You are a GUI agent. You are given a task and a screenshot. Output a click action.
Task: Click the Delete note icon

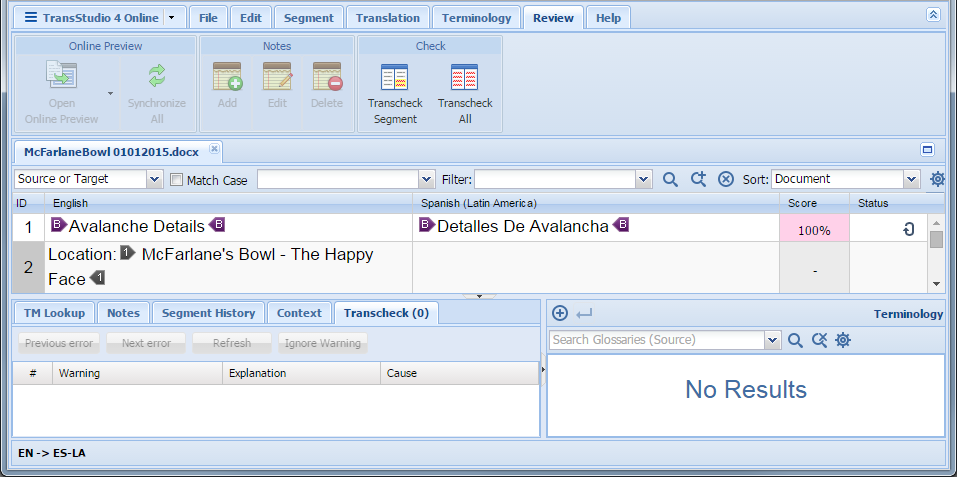(x=327, y=76)
